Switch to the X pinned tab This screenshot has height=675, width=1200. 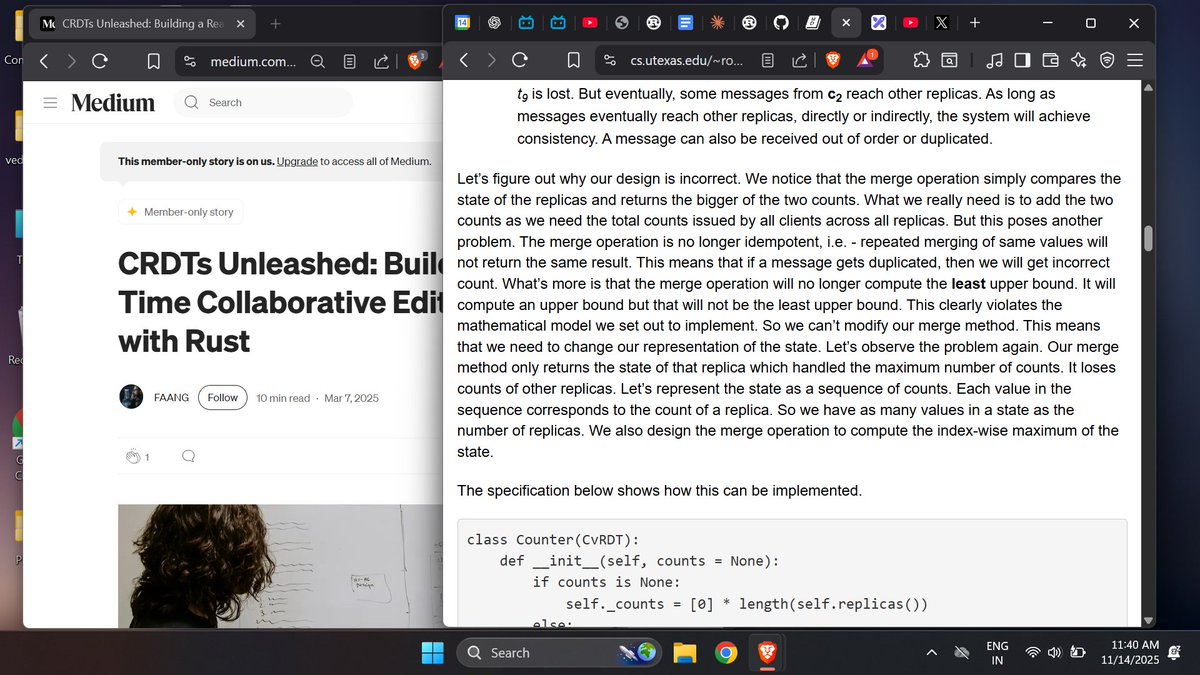(x=941, y=22)
